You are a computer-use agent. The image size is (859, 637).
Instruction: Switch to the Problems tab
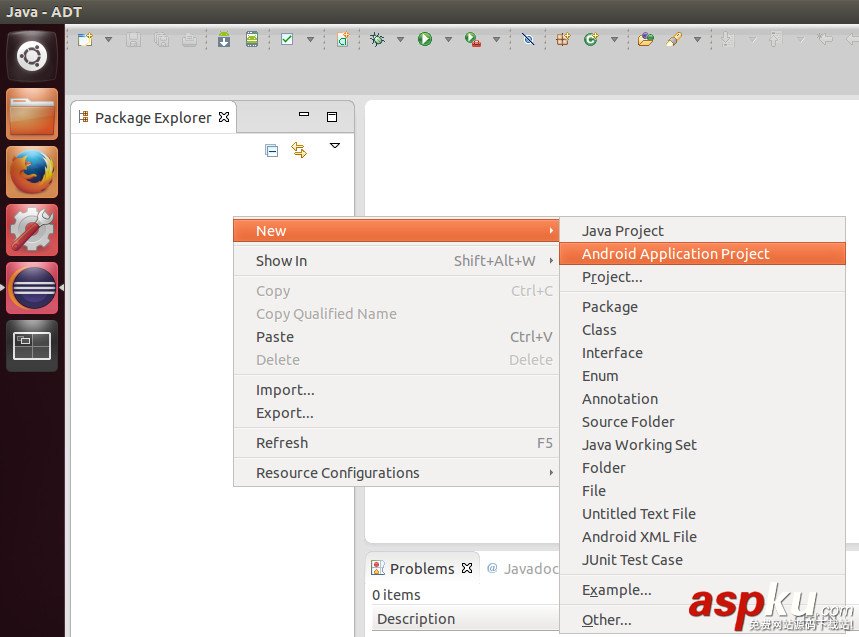click(x=422, y=569)
